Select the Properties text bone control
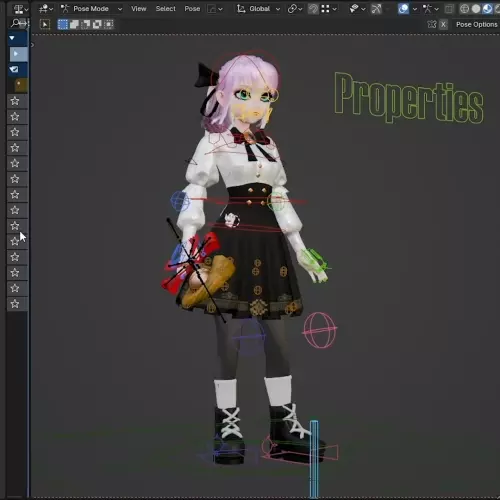 (409, 97)
